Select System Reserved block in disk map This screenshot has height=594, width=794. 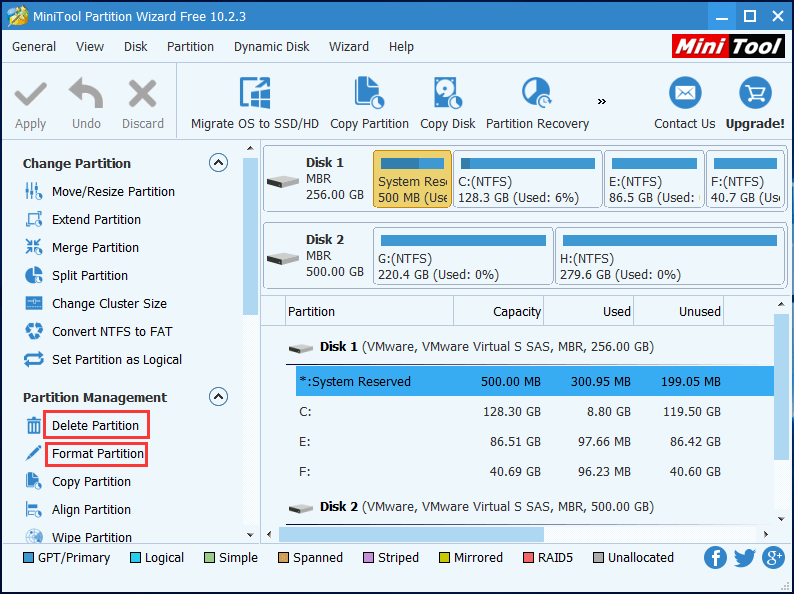tap(412, 179)
